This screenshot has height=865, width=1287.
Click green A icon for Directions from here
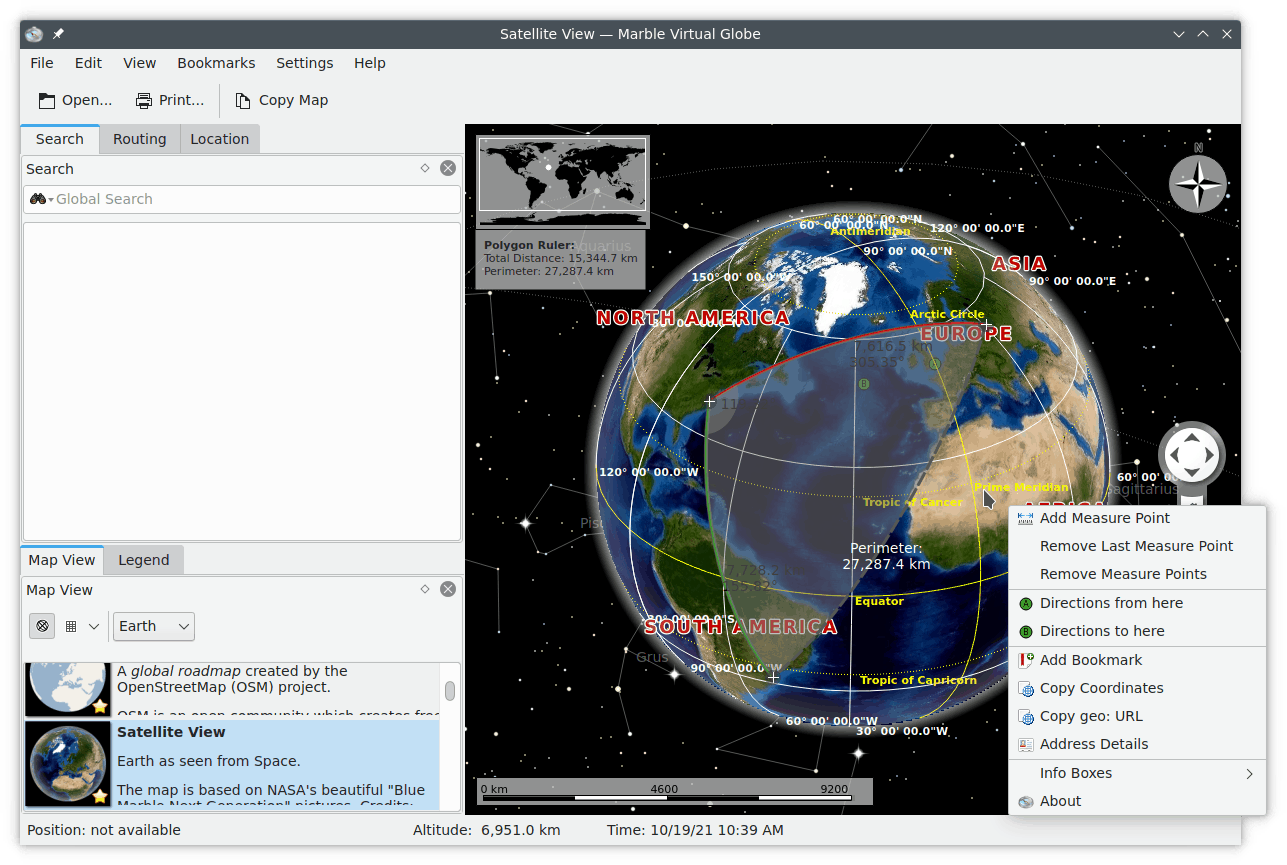click(1025, 603)
